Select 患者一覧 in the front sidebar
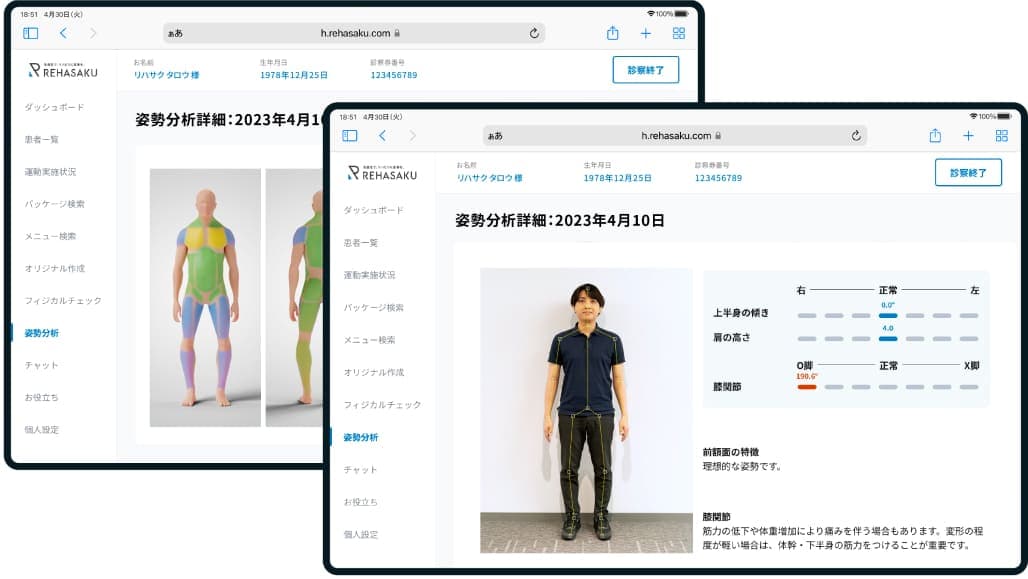The height and width of the screenshot is (579, 1028). [x=361, y=243]
